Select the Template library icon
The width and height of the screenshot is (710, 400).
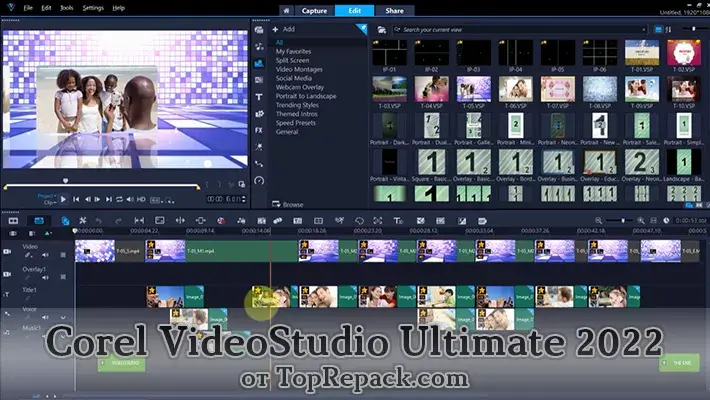click(x=259, y=63)
